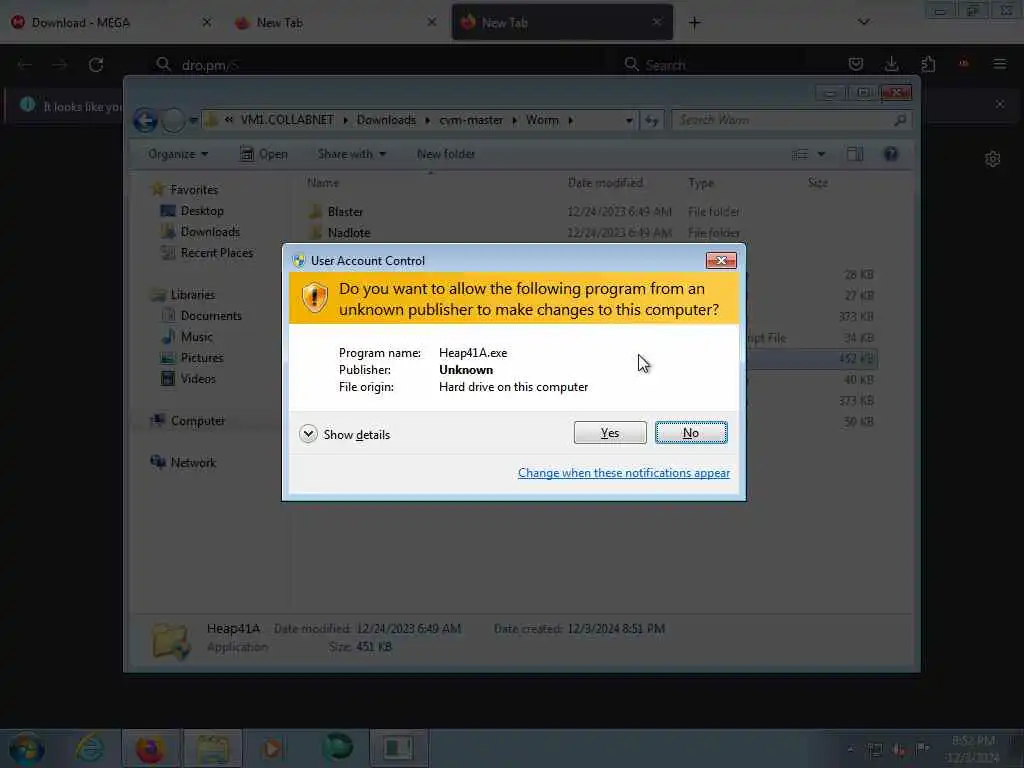Viewport: 1024px width, 768px height.
Task: Click the UAC warning shield icon
Action: [x=314, y=298]
